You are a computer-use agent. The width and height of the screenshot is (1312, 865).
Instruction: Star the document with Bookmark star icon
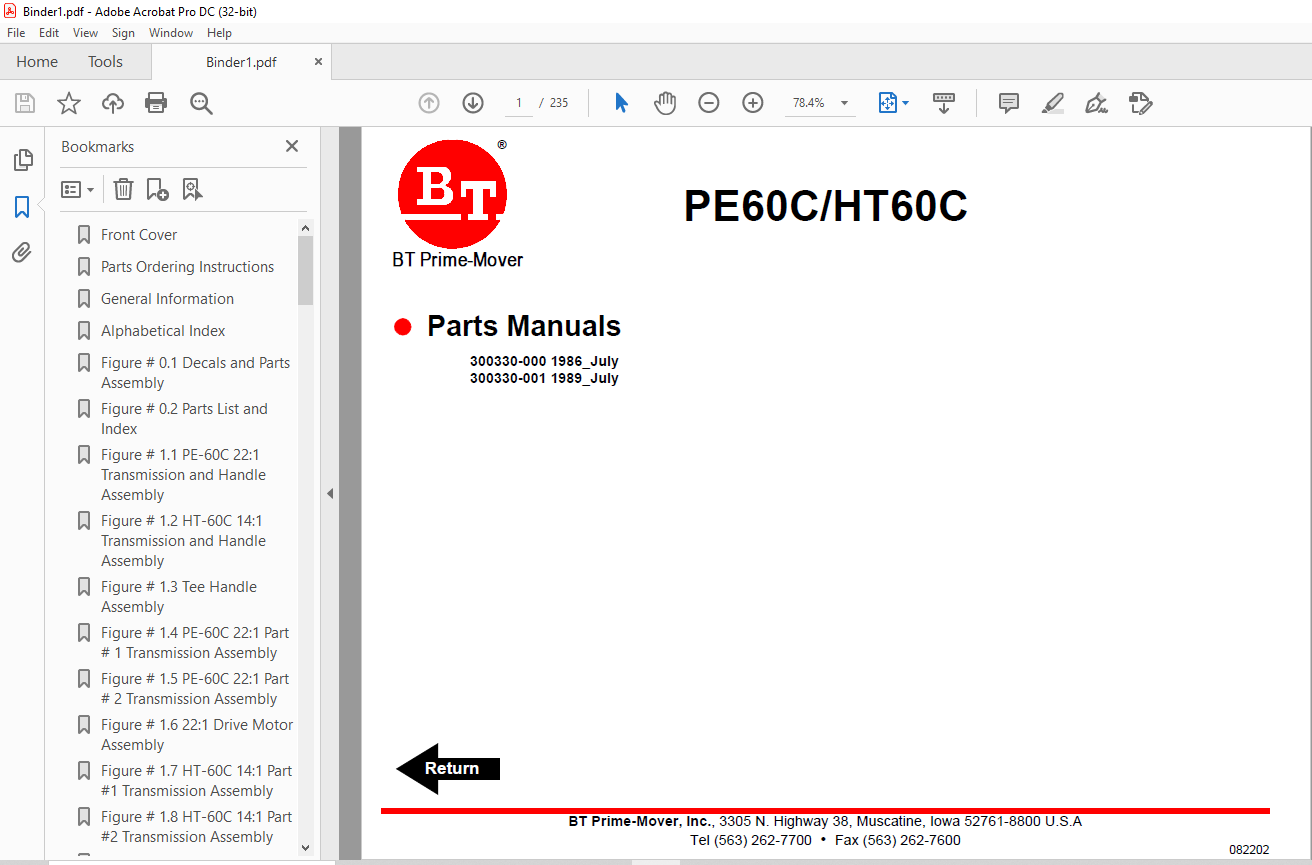coord(69,103)
